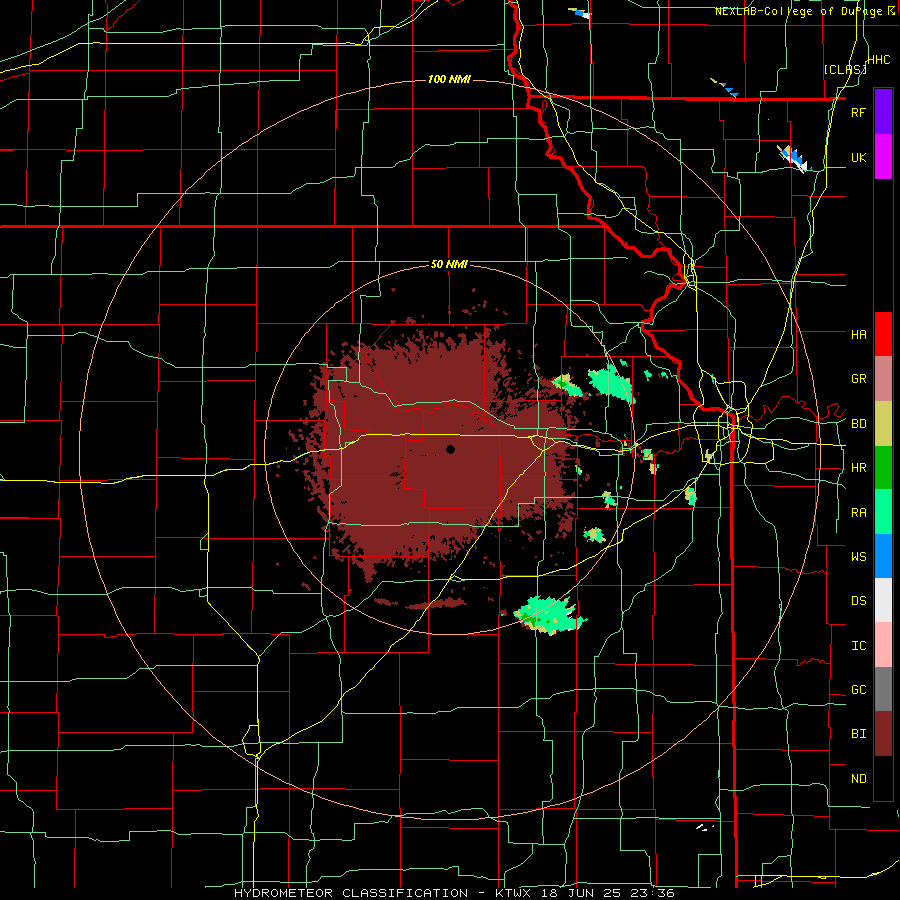Click the ND black legend swatch
Viewport: 900px width, 900px height.
pyautogui.click(x=883, y=778)
